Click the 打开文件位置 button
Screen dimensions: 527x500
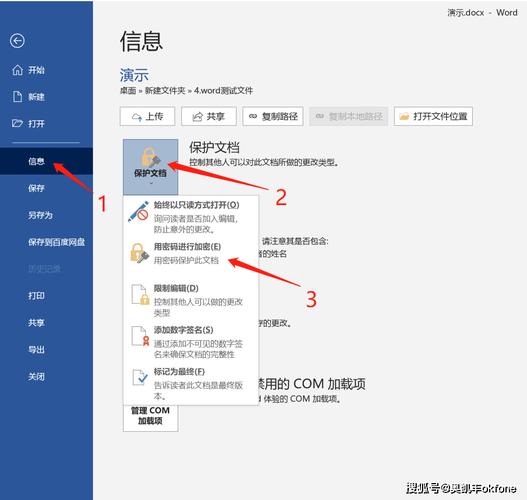pos(433,116)
